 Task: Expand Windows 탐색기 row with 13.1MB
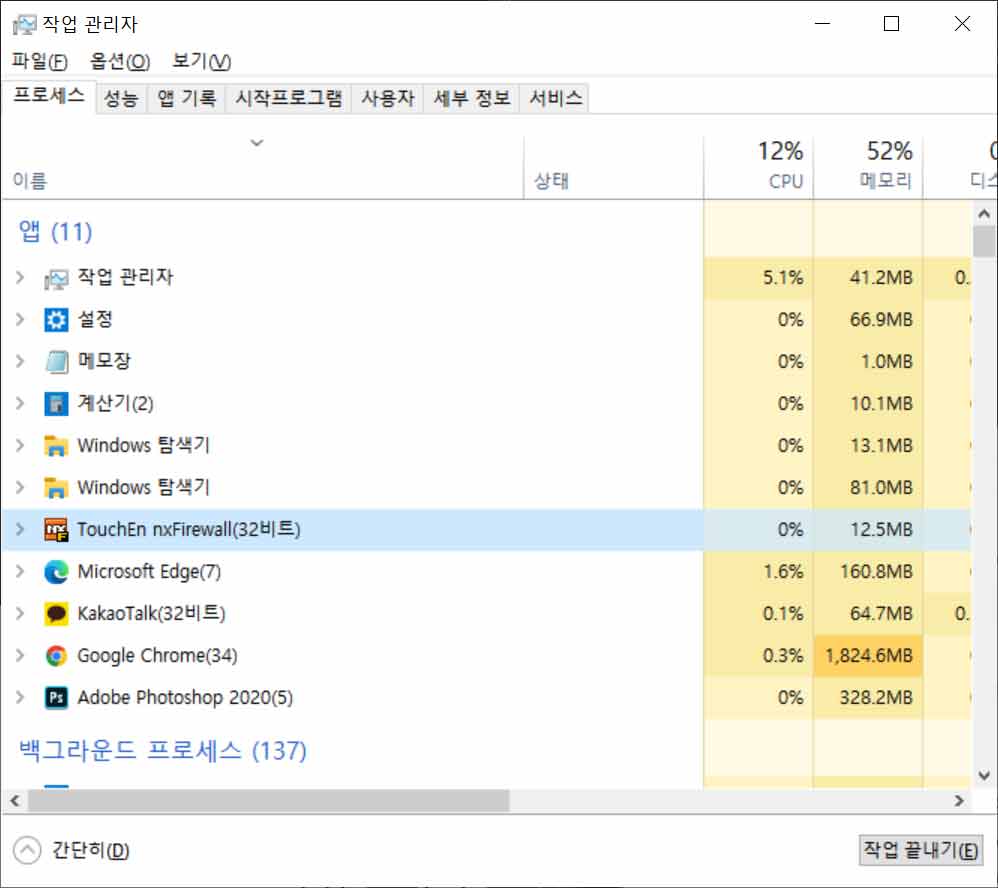(20, 446)
